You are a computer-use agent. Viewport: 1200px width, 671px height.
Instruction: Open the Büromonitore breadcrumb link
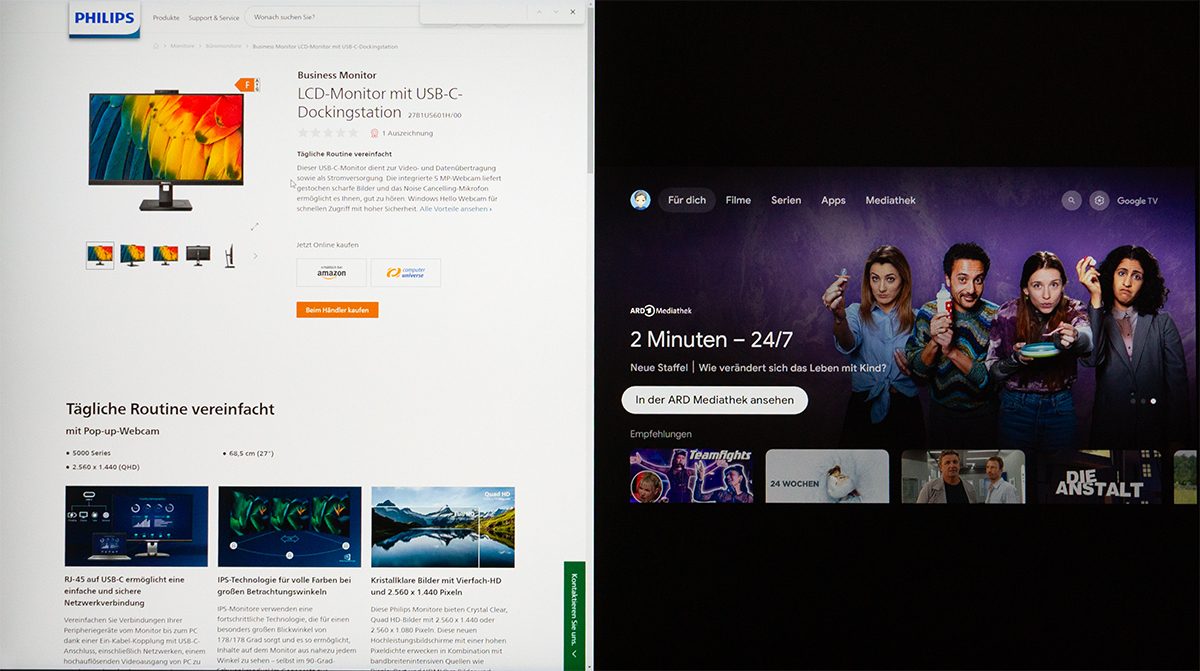click(x=223, y=46)
